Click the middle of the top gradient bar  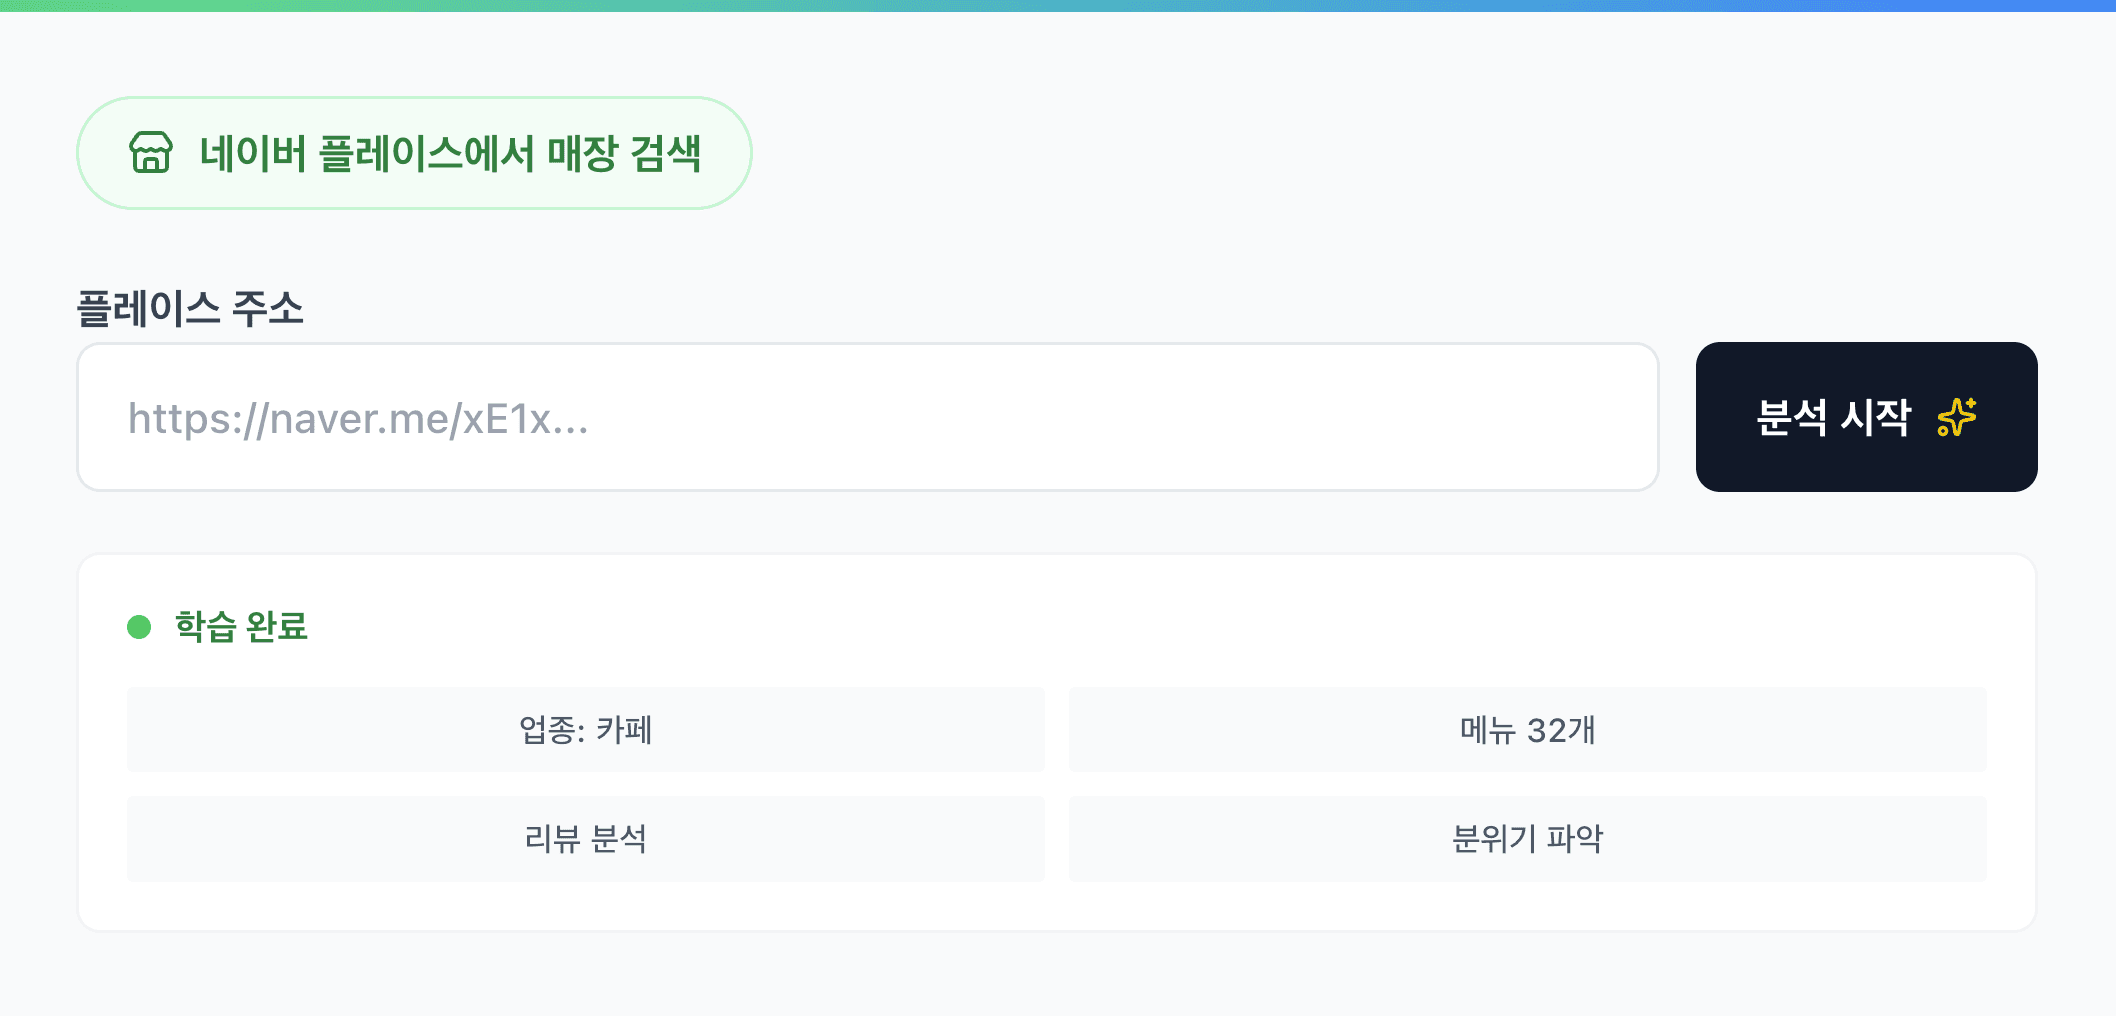click(1058, 5)
